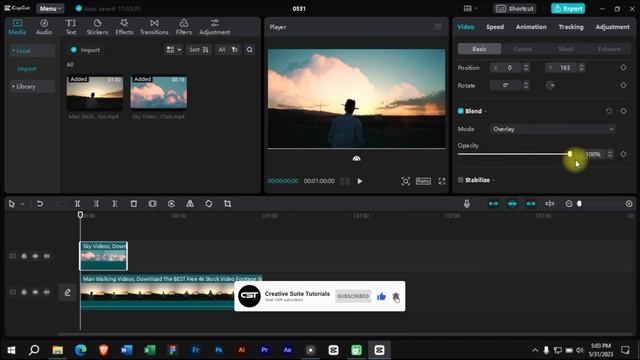The image size is (640, 360).
Task: Open the media view layout dropdown
Action: pyautogui.click(x=173, y=50)
